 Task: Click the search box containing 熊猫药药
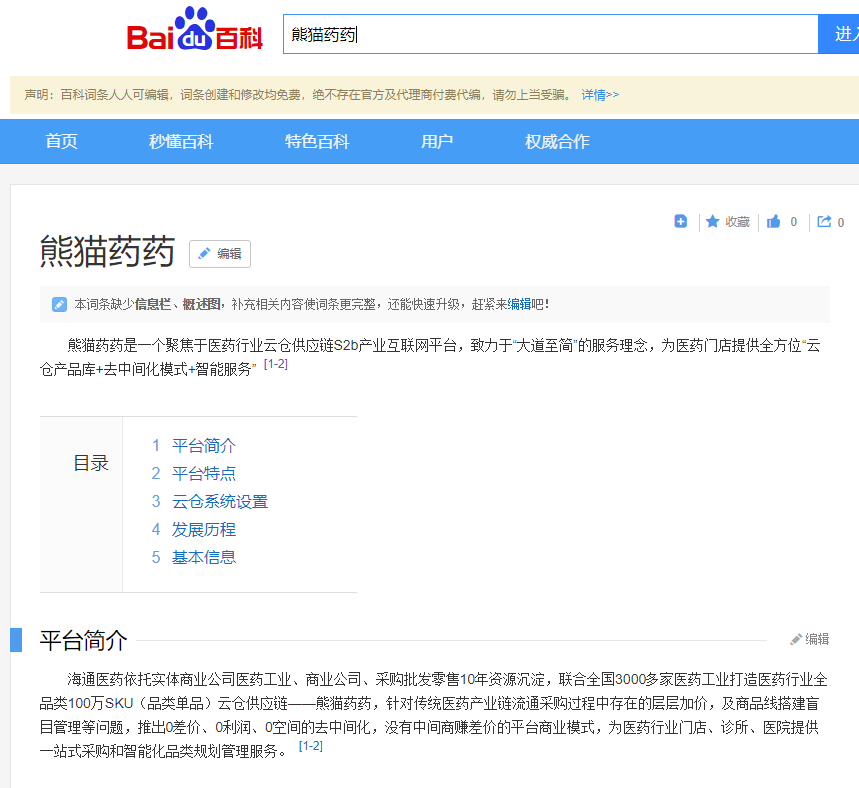[x=551, y=35]
